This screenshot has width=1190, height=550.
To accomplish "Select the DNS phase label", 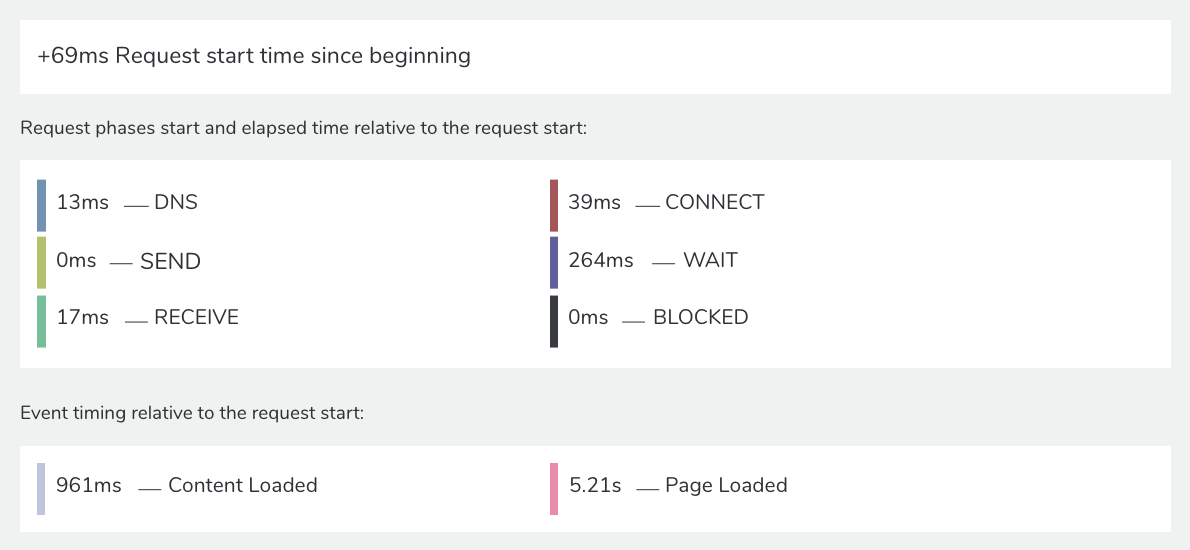I will 176,203.
